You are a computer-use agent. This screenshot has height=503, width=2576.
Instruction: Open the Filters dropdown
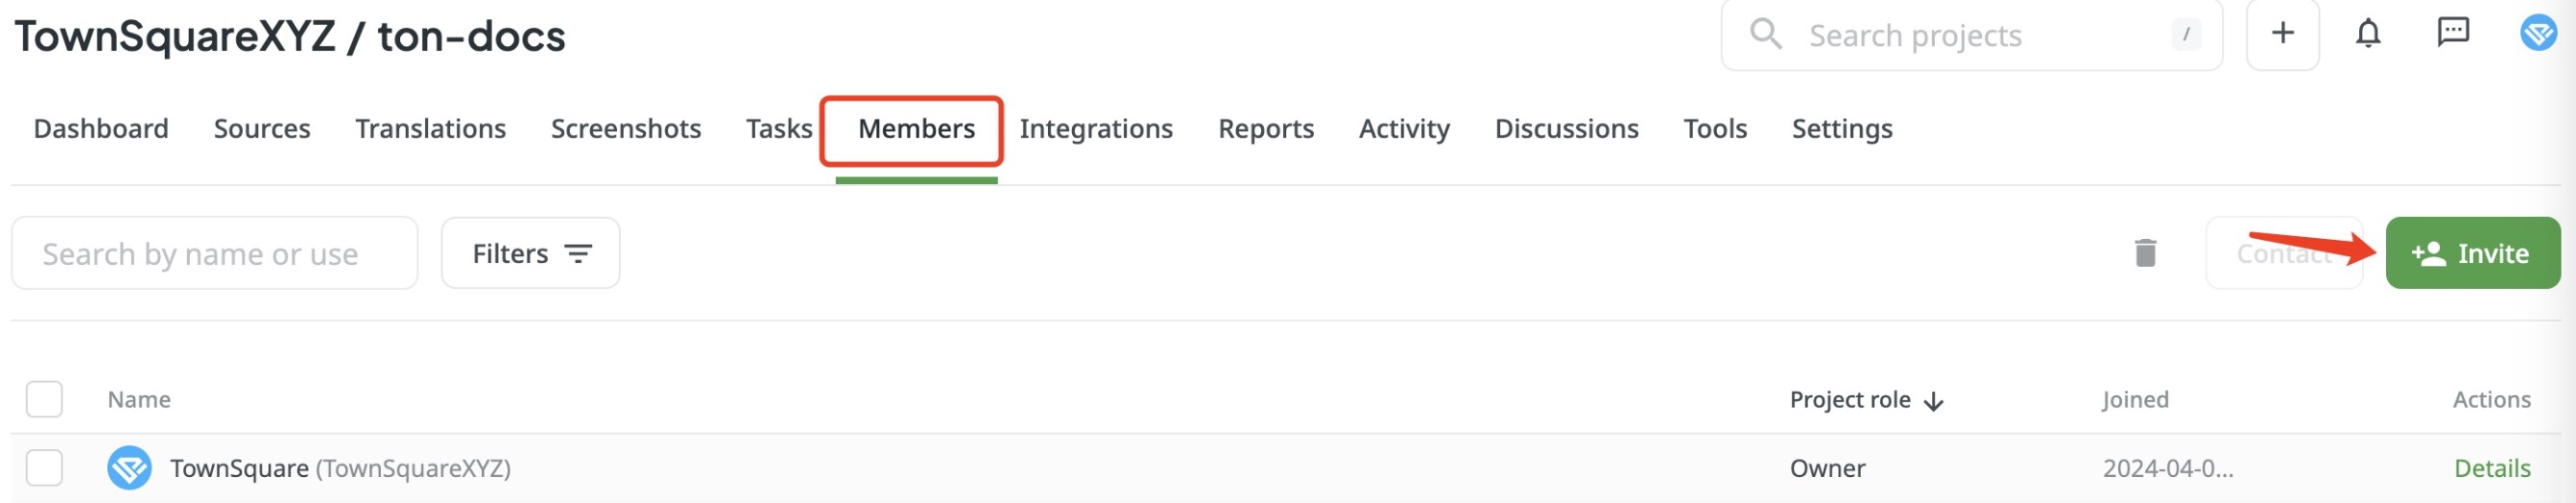(530, 253)
